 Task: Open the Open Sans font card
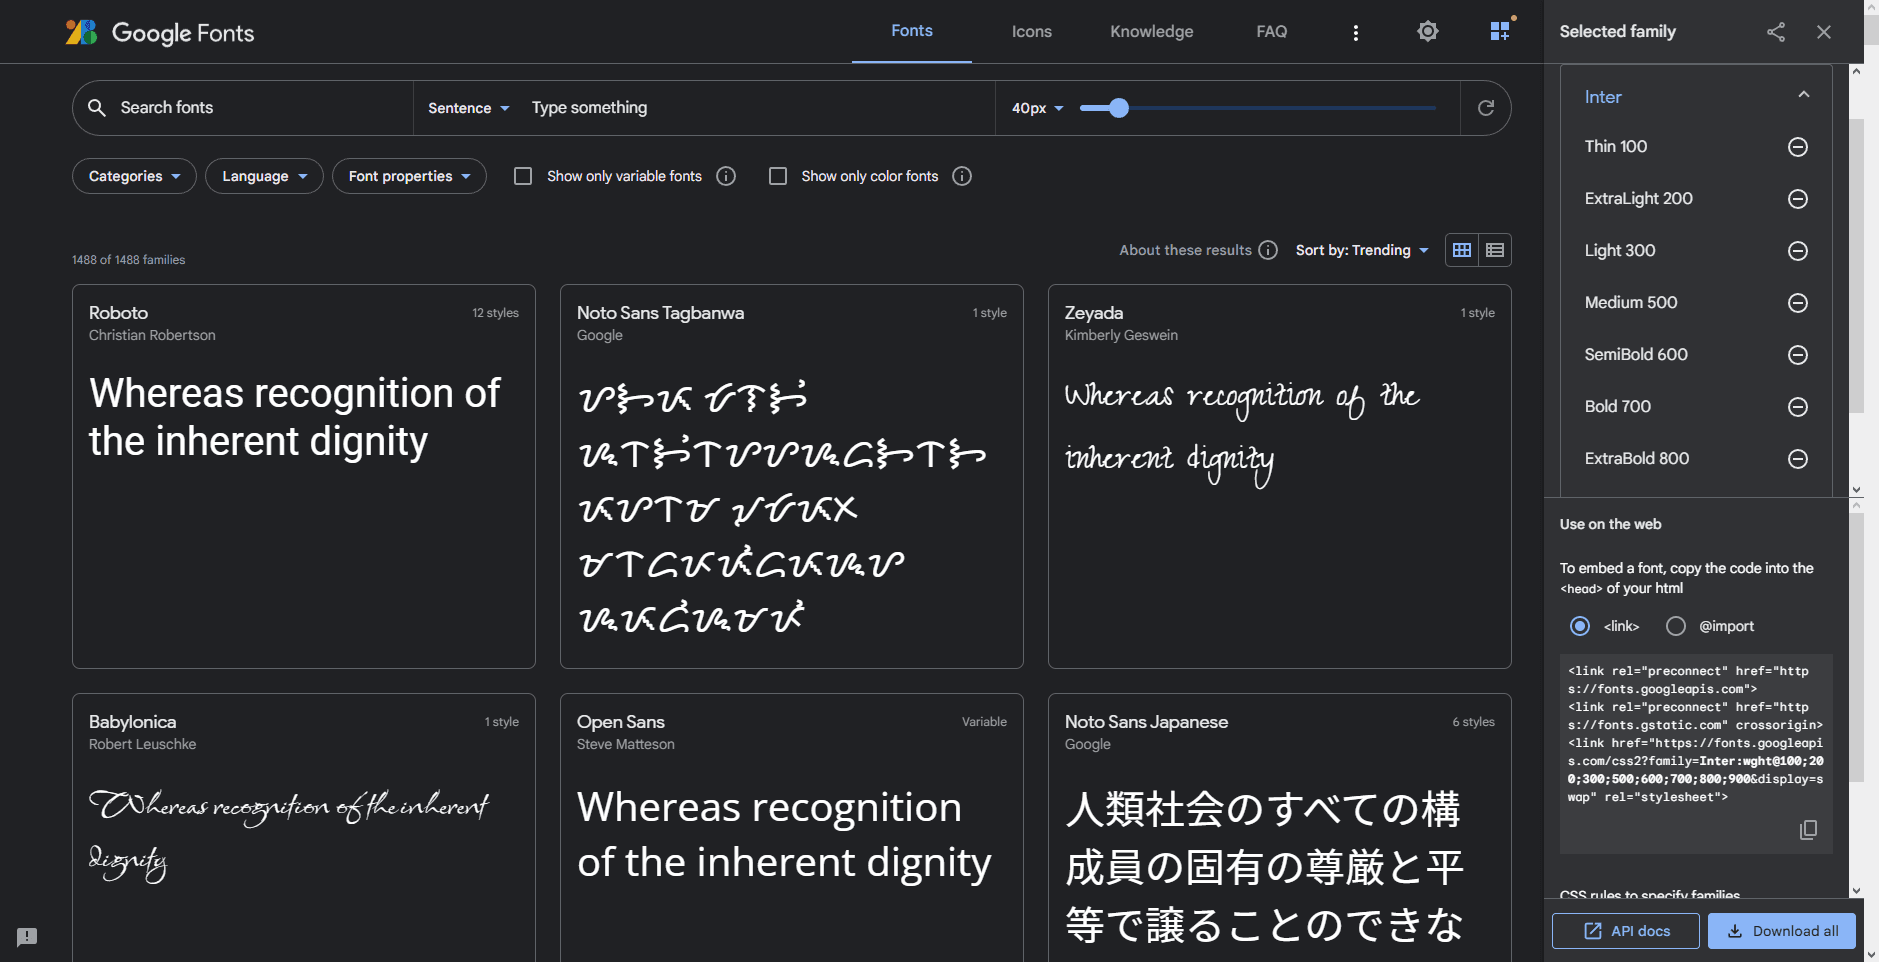tap(792, 828)
